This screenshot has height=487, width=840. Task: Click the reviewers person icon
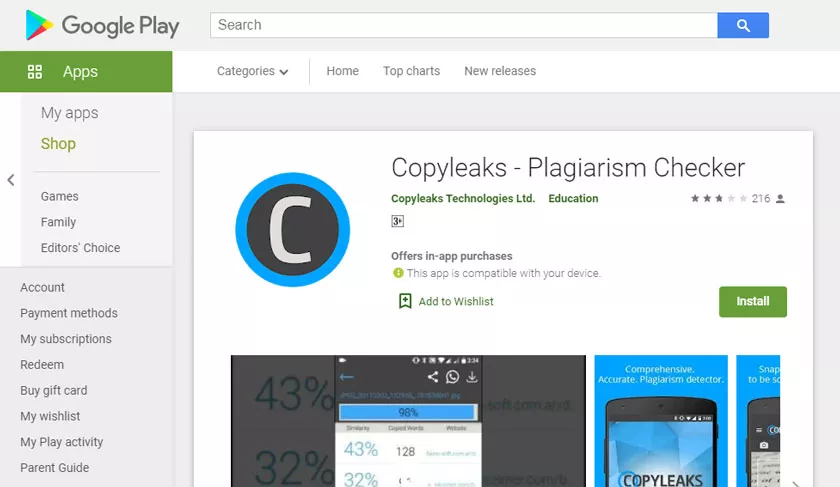tap(781, 199)
